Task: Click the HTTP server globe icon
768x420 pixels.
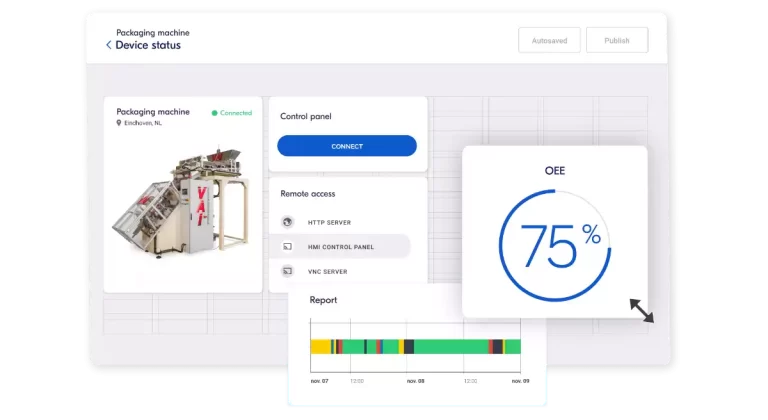Action: (287, 222)
